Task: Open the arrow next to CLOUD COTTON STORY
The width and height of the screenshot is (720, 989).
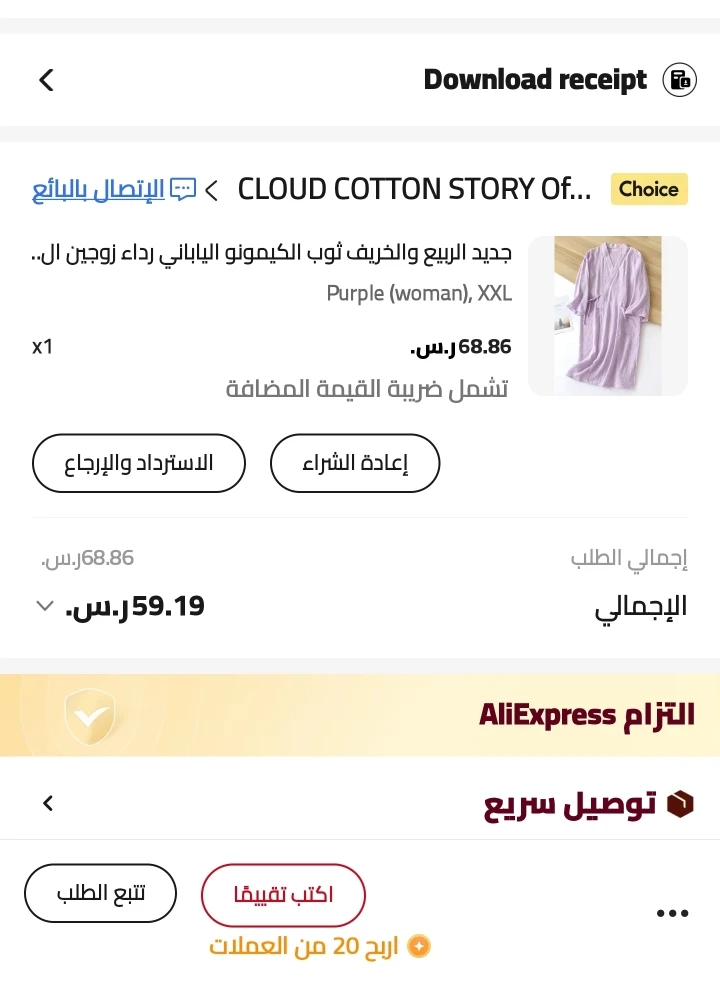Action: (x=212, y=188)
